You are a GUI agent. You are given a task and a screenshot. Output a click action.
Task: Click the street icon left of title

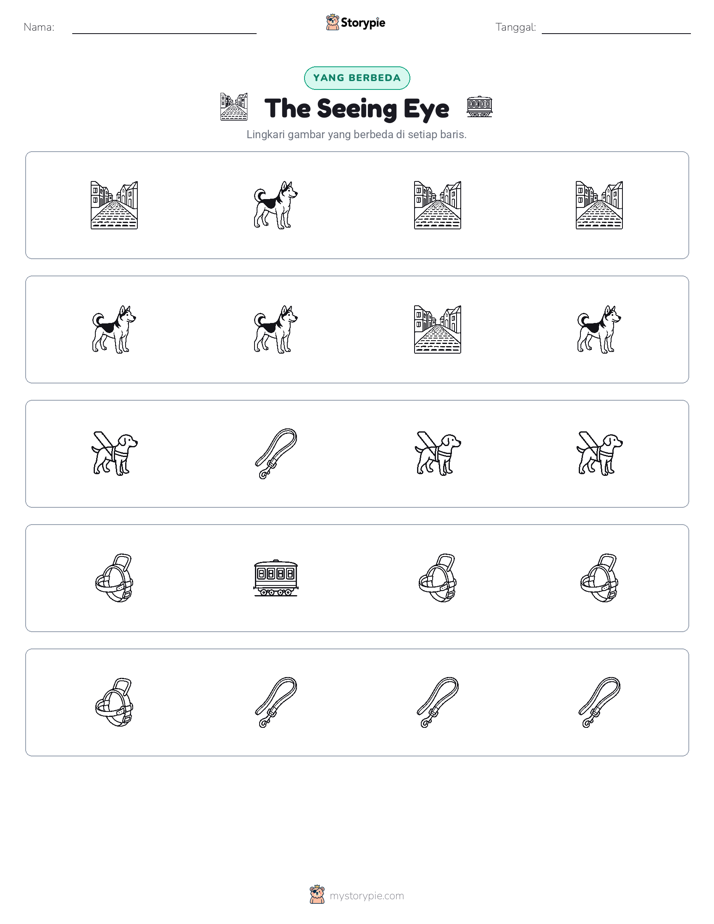click(234, 107)
